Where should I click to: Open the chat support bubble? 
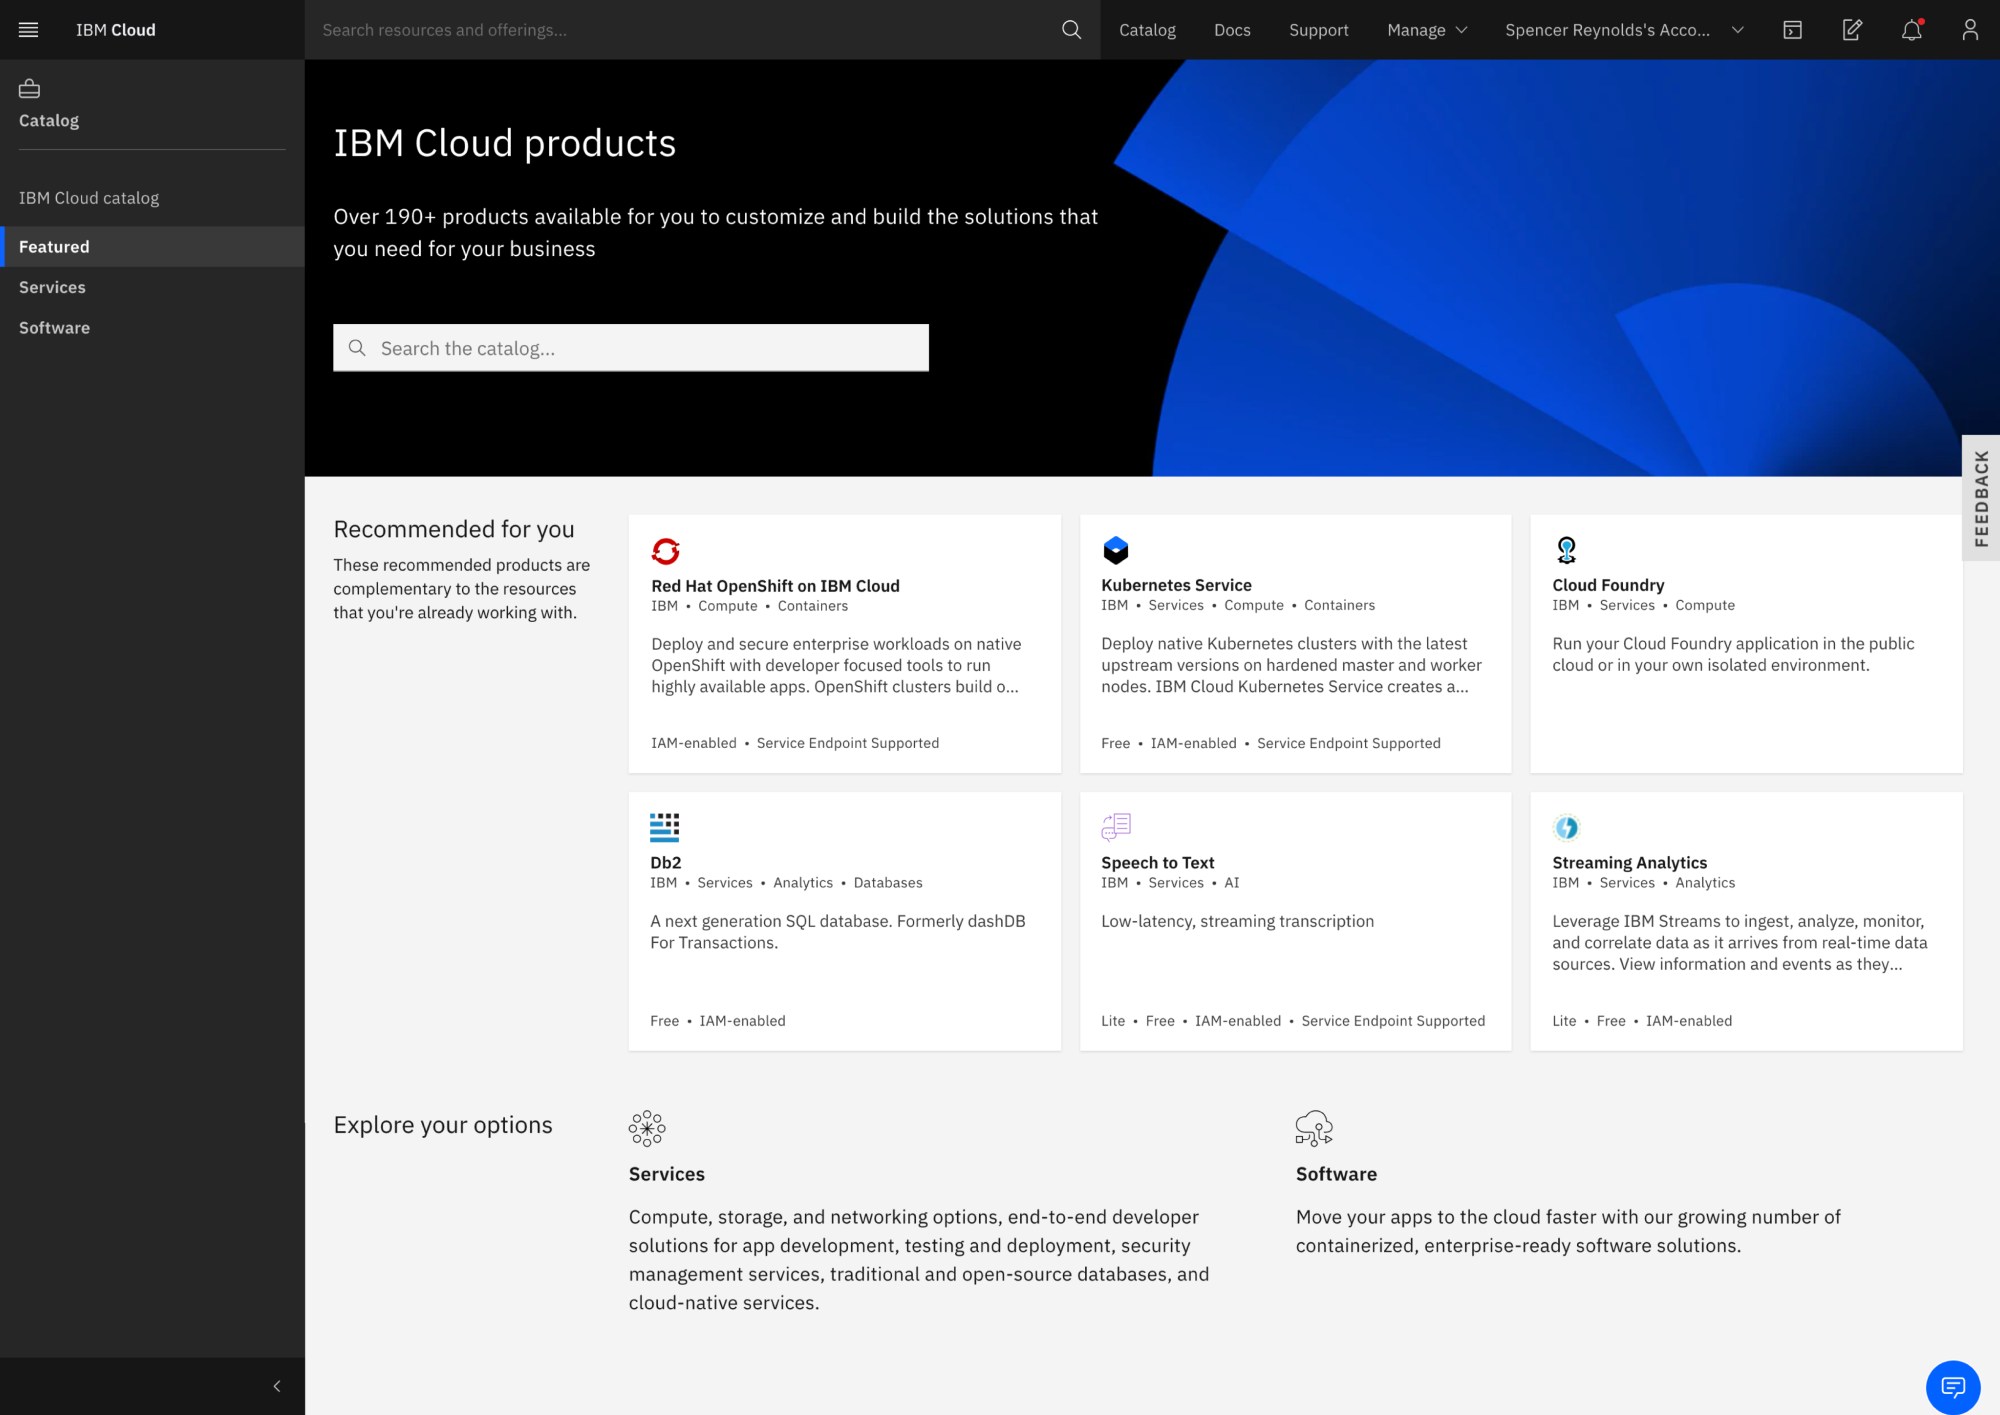tap(1953, 1387)
